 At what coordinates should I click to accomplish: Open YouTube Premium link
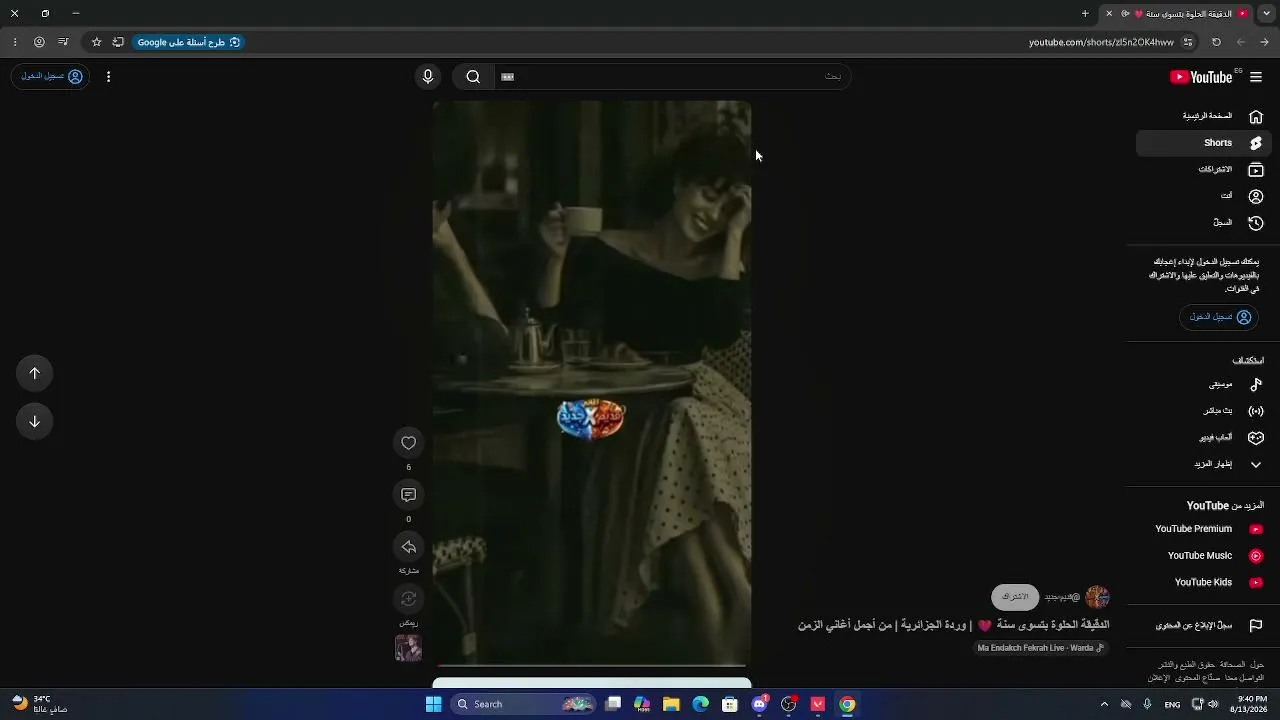(x=1204, y=529)
